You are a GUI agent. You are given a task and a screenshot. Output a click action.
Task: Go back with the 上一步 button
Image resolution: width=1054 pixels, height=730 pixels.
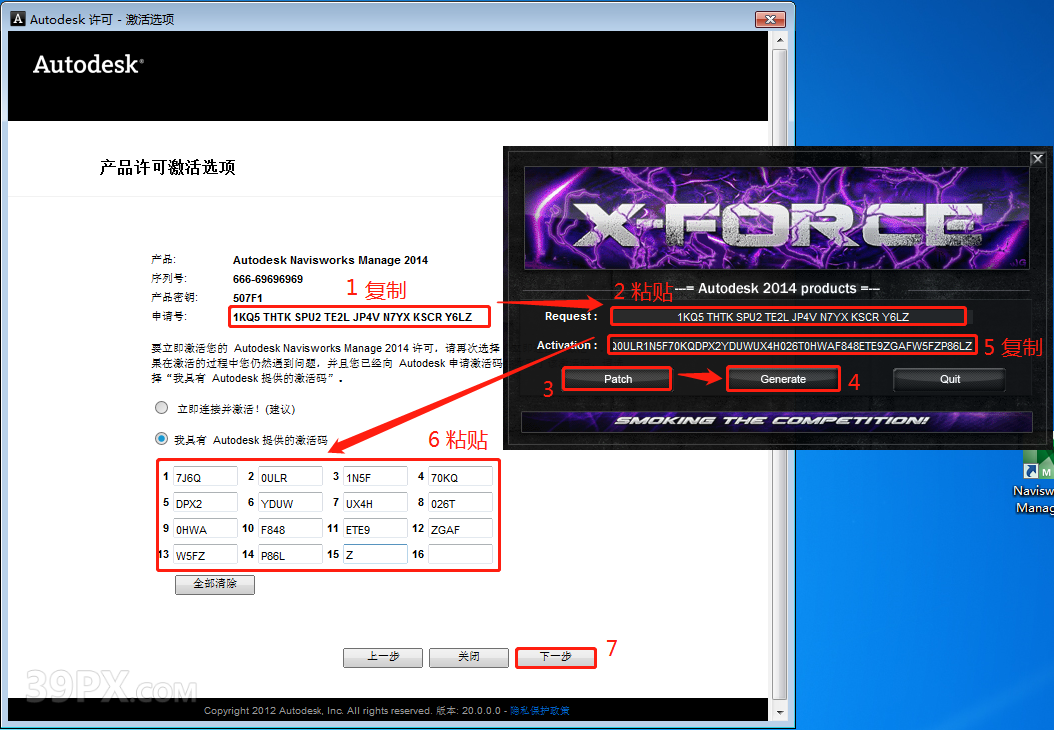(x=383, y=657)
